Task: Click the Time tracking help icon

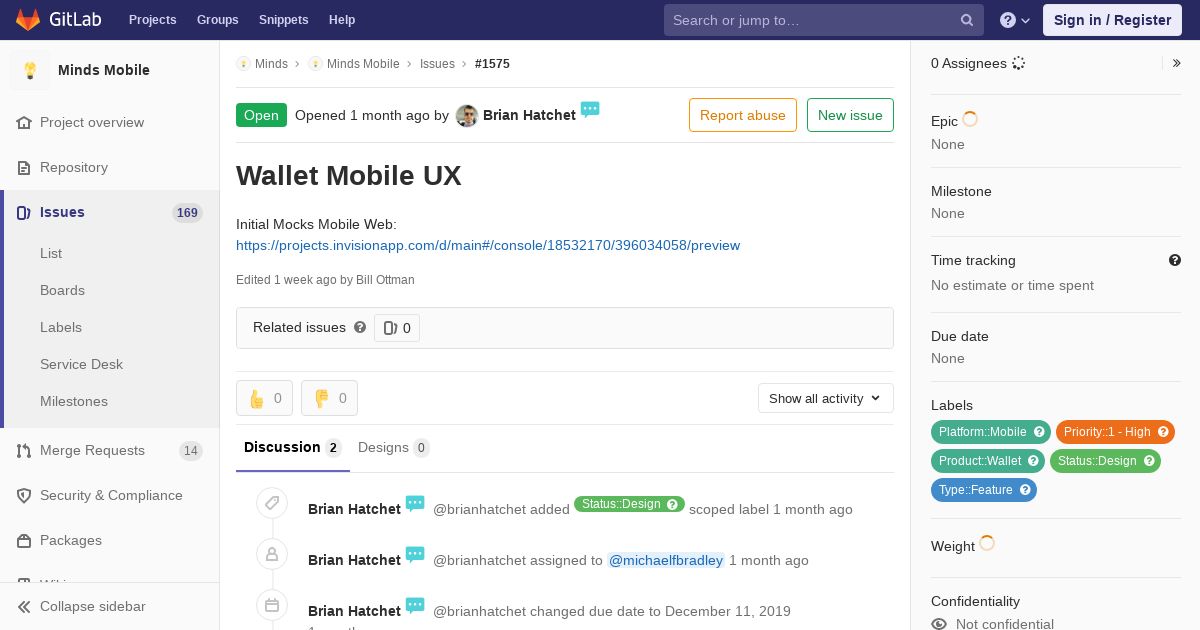Action: click(x=1175, y=260)
